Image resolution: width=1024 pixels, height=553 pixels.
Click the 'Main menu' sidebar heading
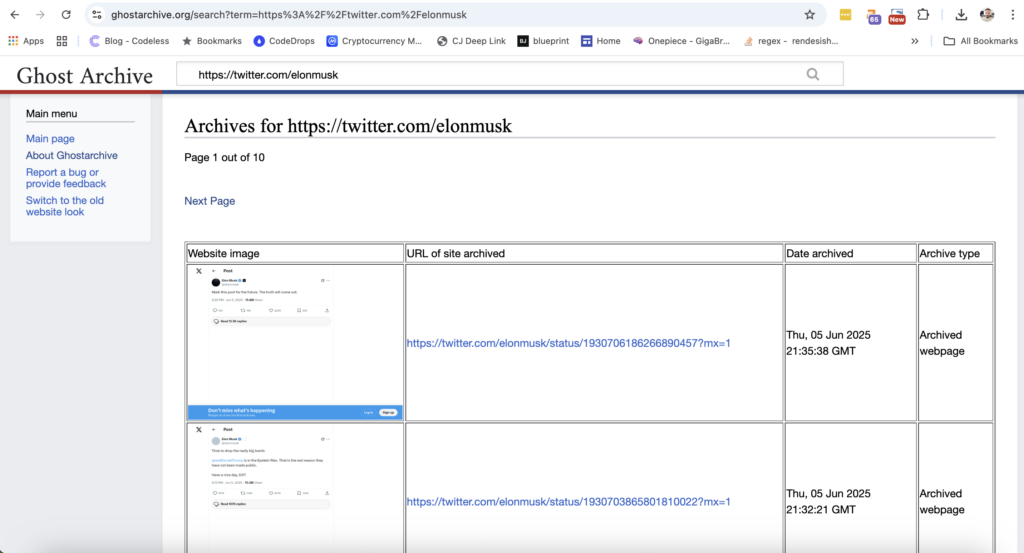pos(52,114)
